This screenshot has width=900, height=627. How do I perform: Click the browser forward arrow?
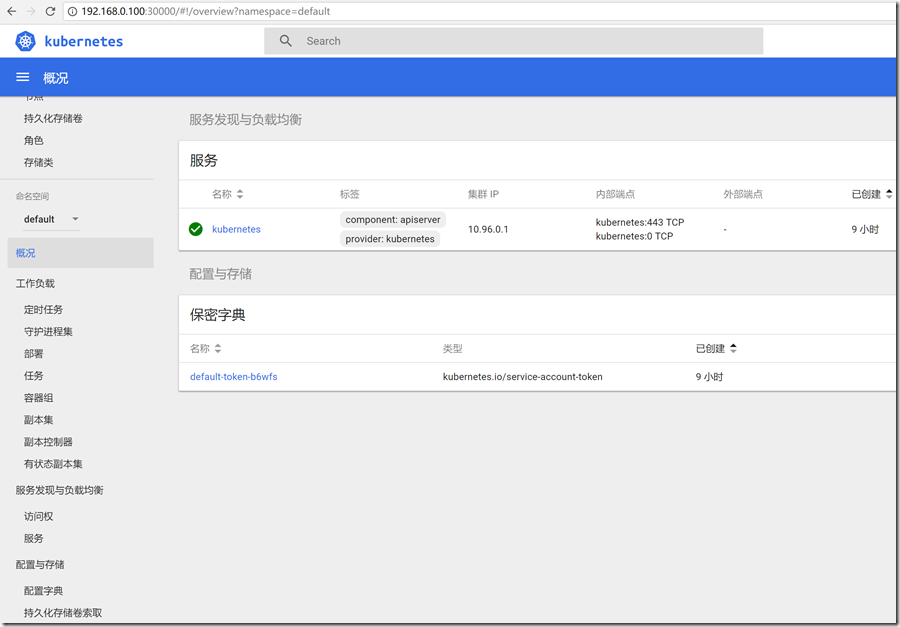pos(31,11)
